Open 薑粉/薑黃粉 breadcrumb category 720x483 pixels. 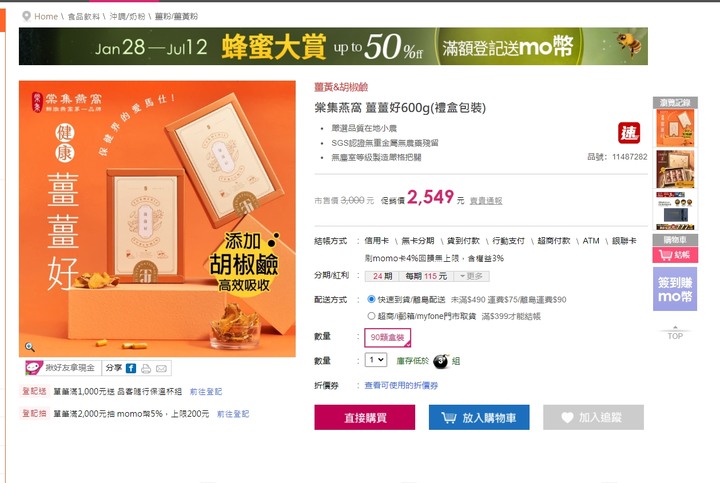(x=176, y=17)
